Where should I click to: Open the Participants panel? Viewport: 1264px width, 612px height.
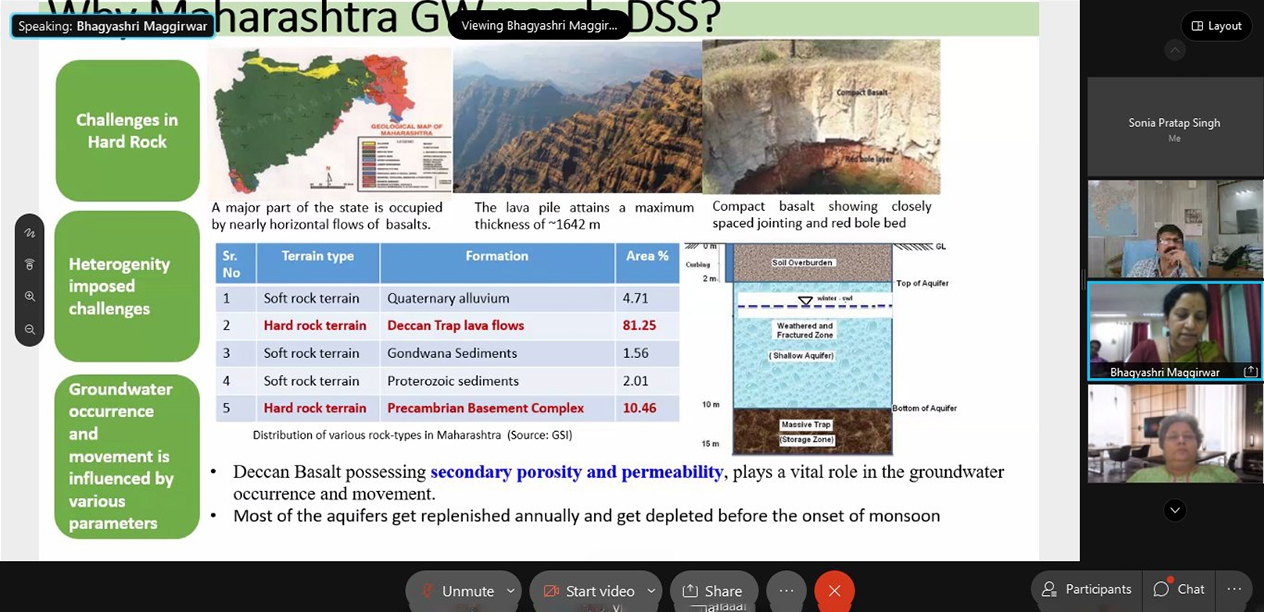pos(1087,589)
